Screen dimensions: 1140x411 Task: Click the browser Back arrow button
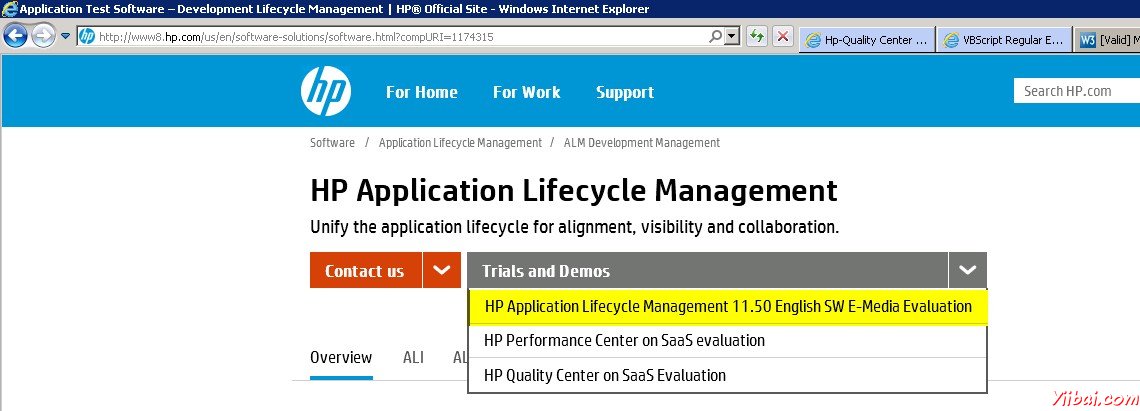pyautogui.click(x=16, y=36)
